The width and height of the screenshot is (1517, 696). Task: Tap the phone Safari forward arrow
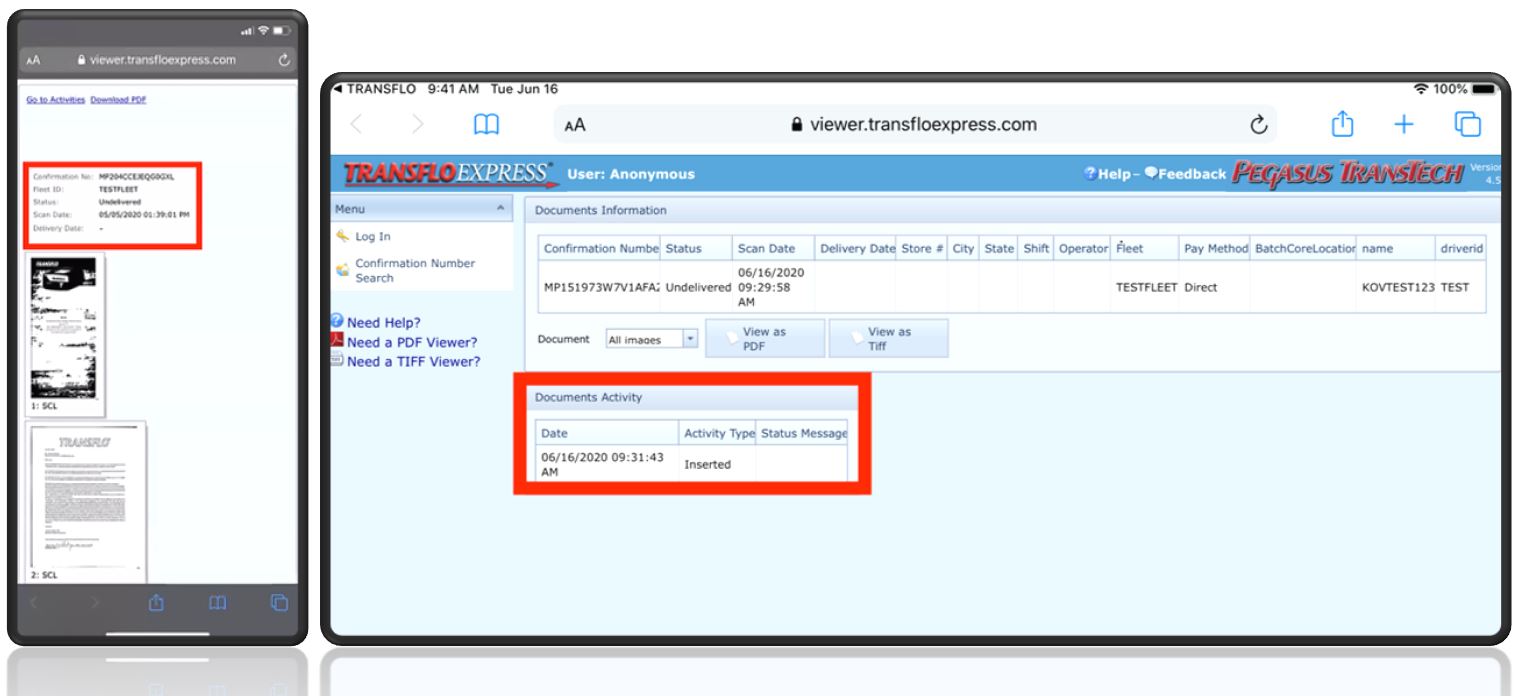(93, 604)
